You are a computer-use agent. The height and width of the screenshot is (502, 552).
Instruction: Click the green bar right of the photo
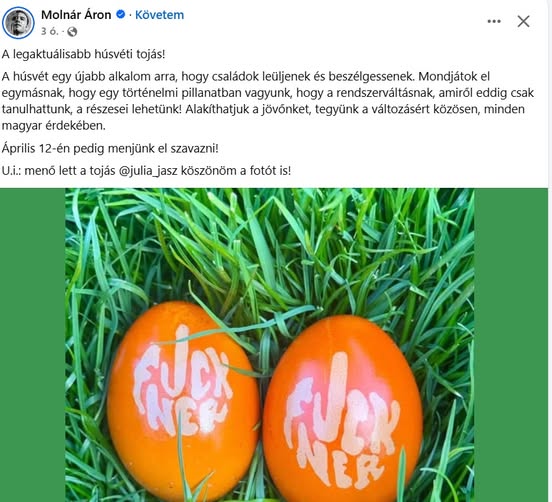pos(511,345)
